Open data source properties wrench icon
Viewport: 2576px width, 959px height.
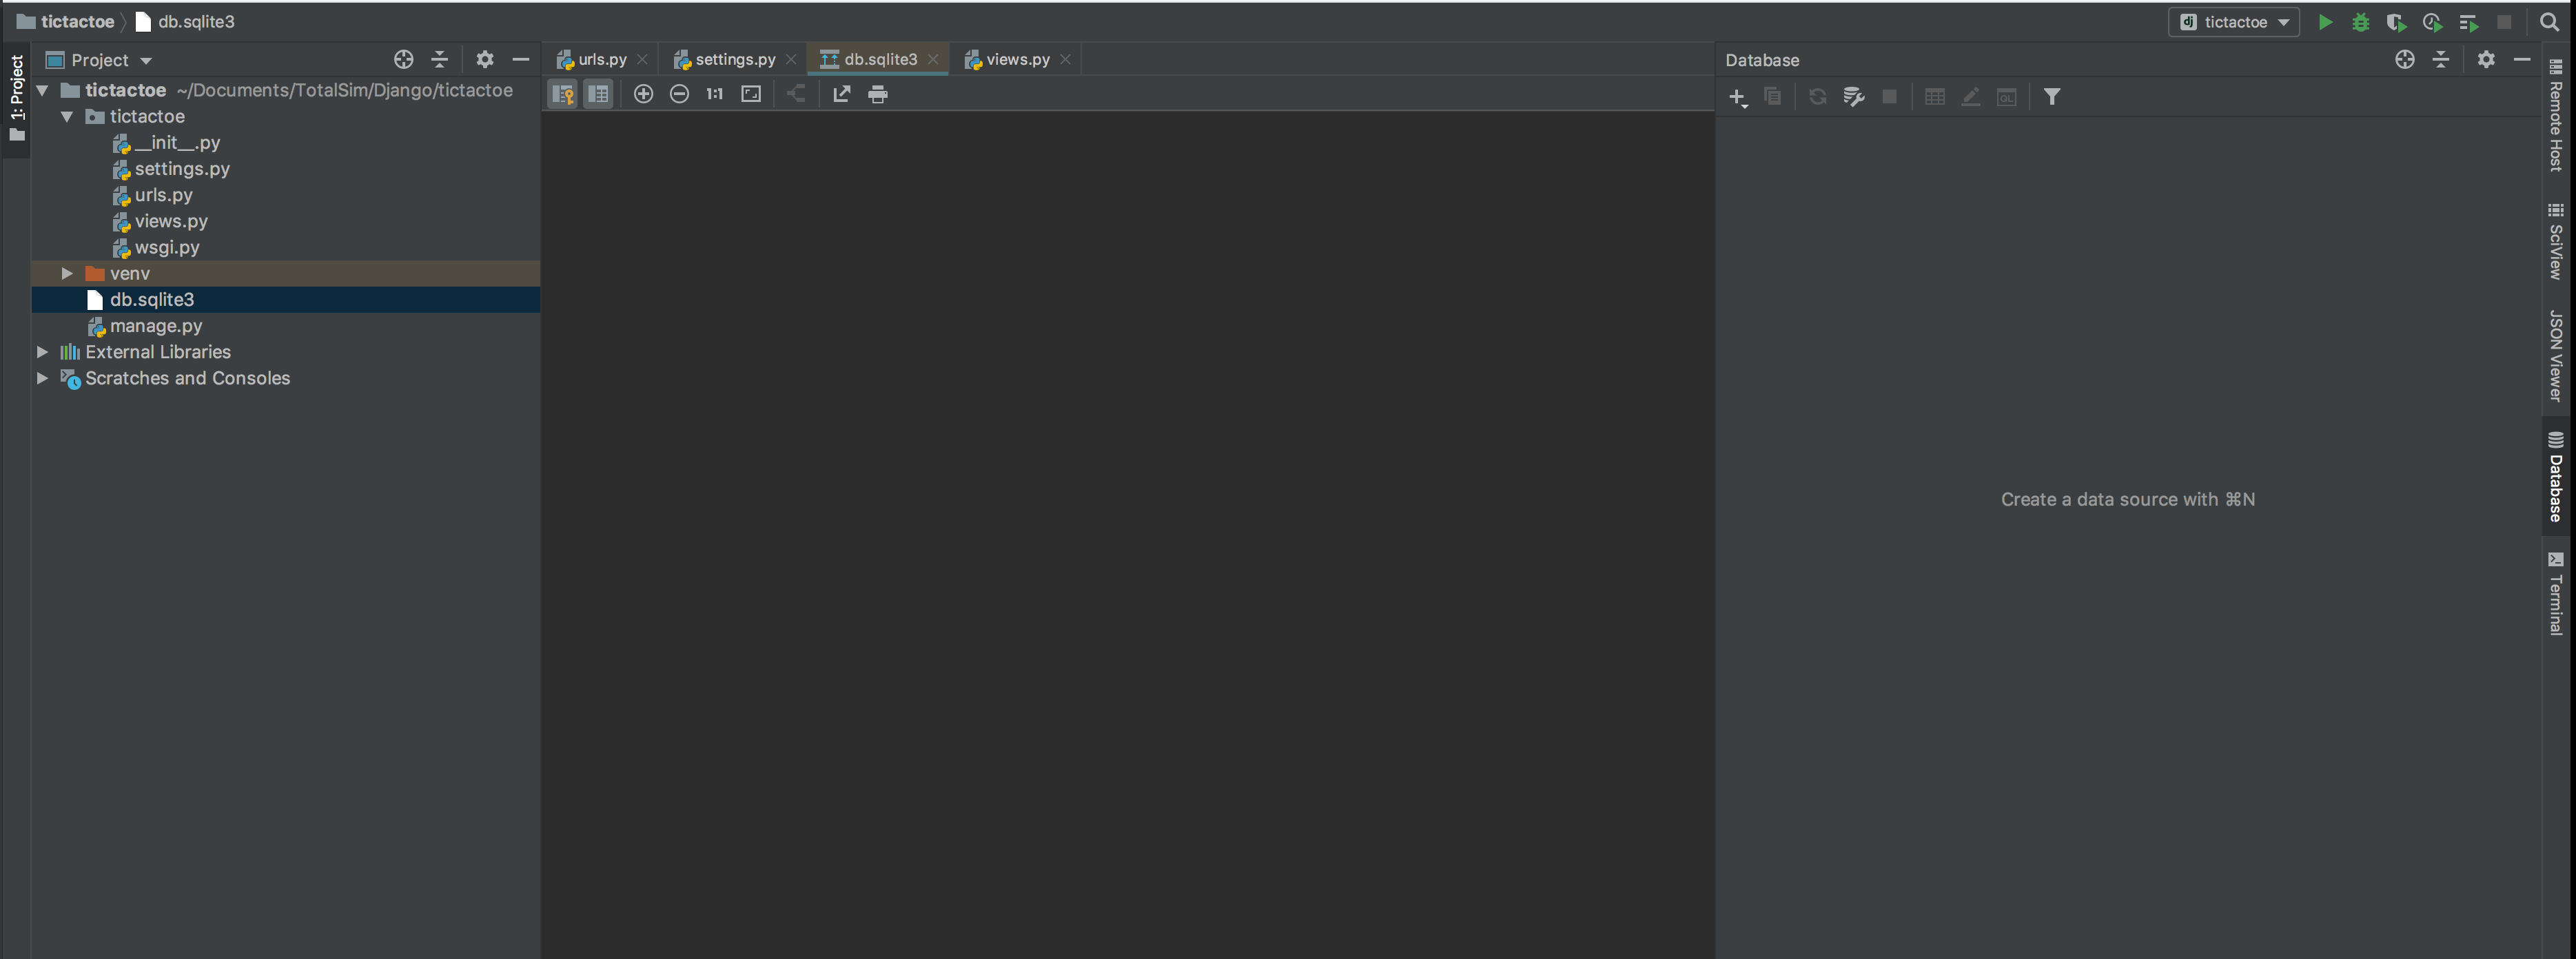click(1853, 97)
